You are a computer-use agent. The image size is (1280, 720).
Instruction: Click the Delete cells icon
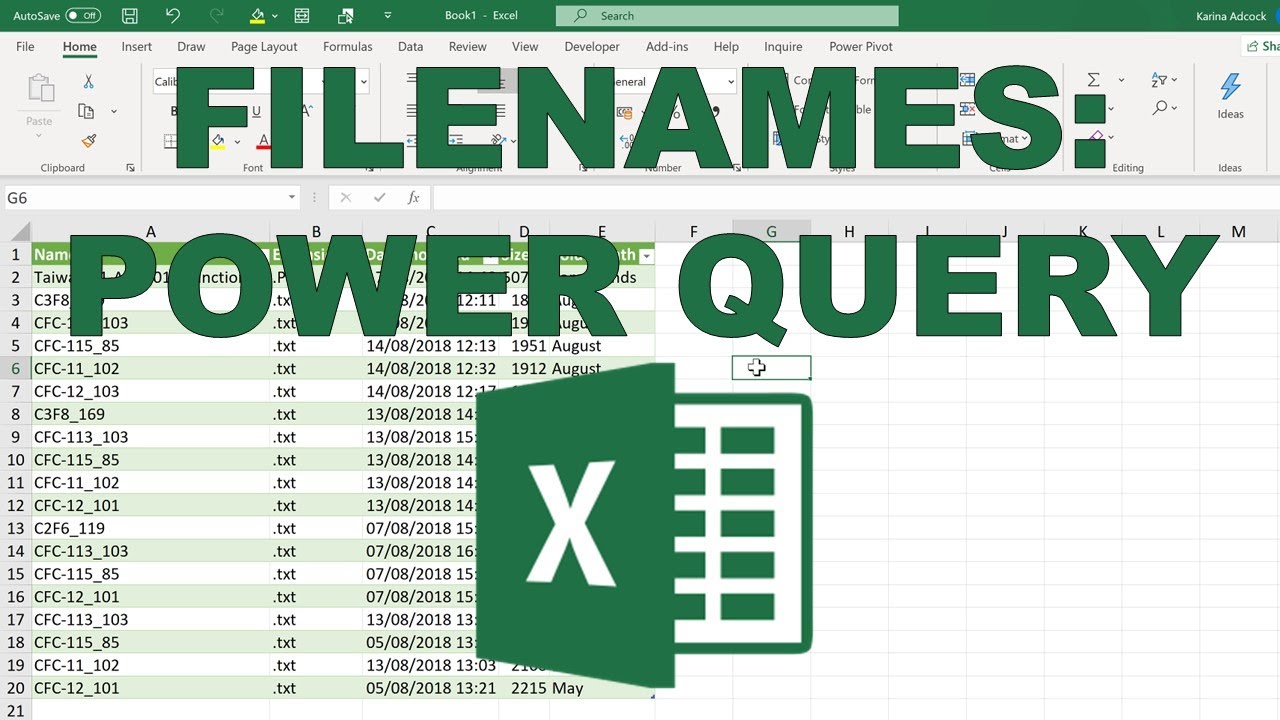click(967, 110)
